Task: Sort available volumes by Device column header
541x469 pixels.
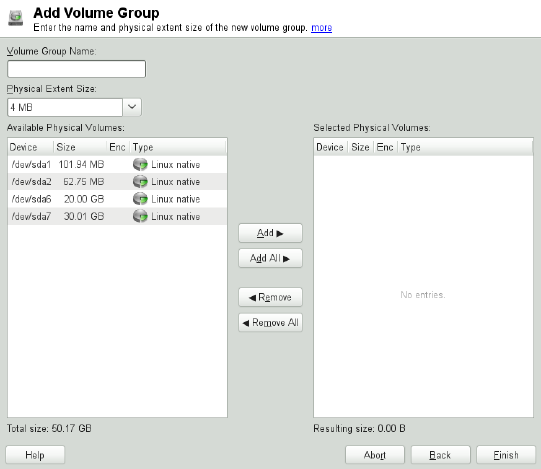Action: (30, 147)
